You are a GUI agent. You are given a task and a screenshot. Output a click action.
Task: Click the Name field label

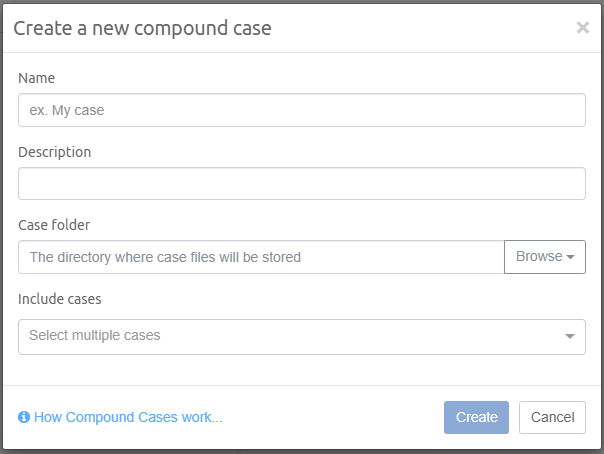pos(36,78)
